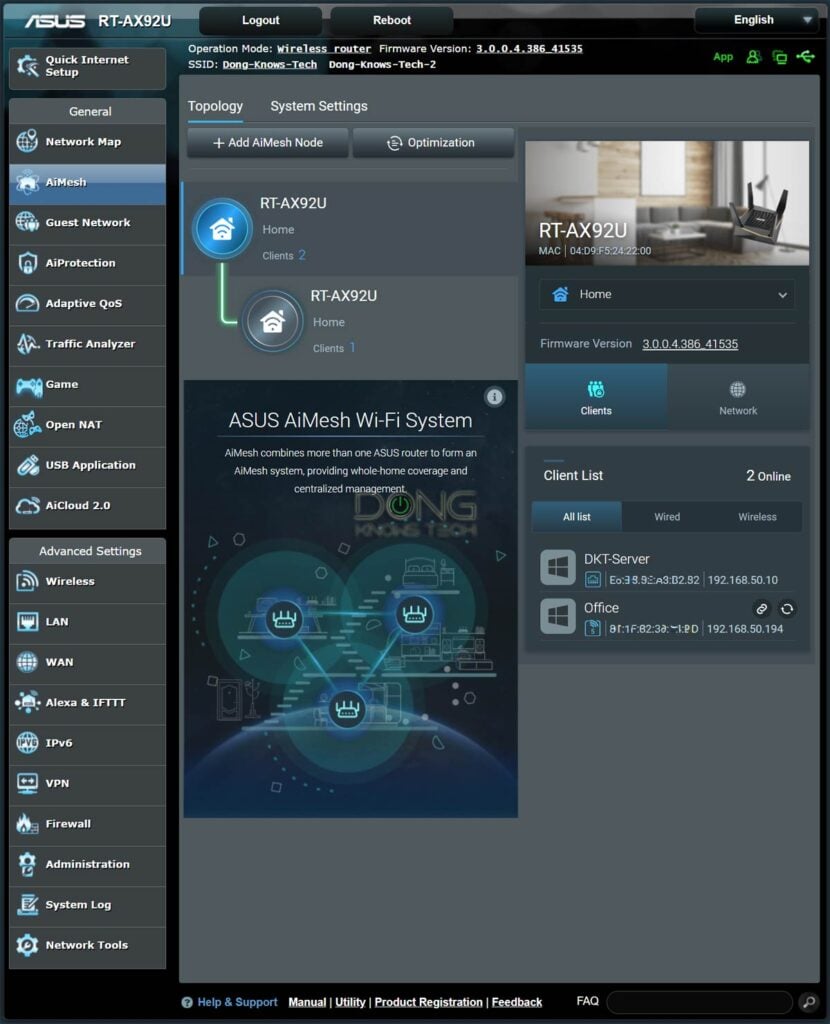Click the Open NAT icon
This screenshot has height=1024, width=830.
point(27,424)
